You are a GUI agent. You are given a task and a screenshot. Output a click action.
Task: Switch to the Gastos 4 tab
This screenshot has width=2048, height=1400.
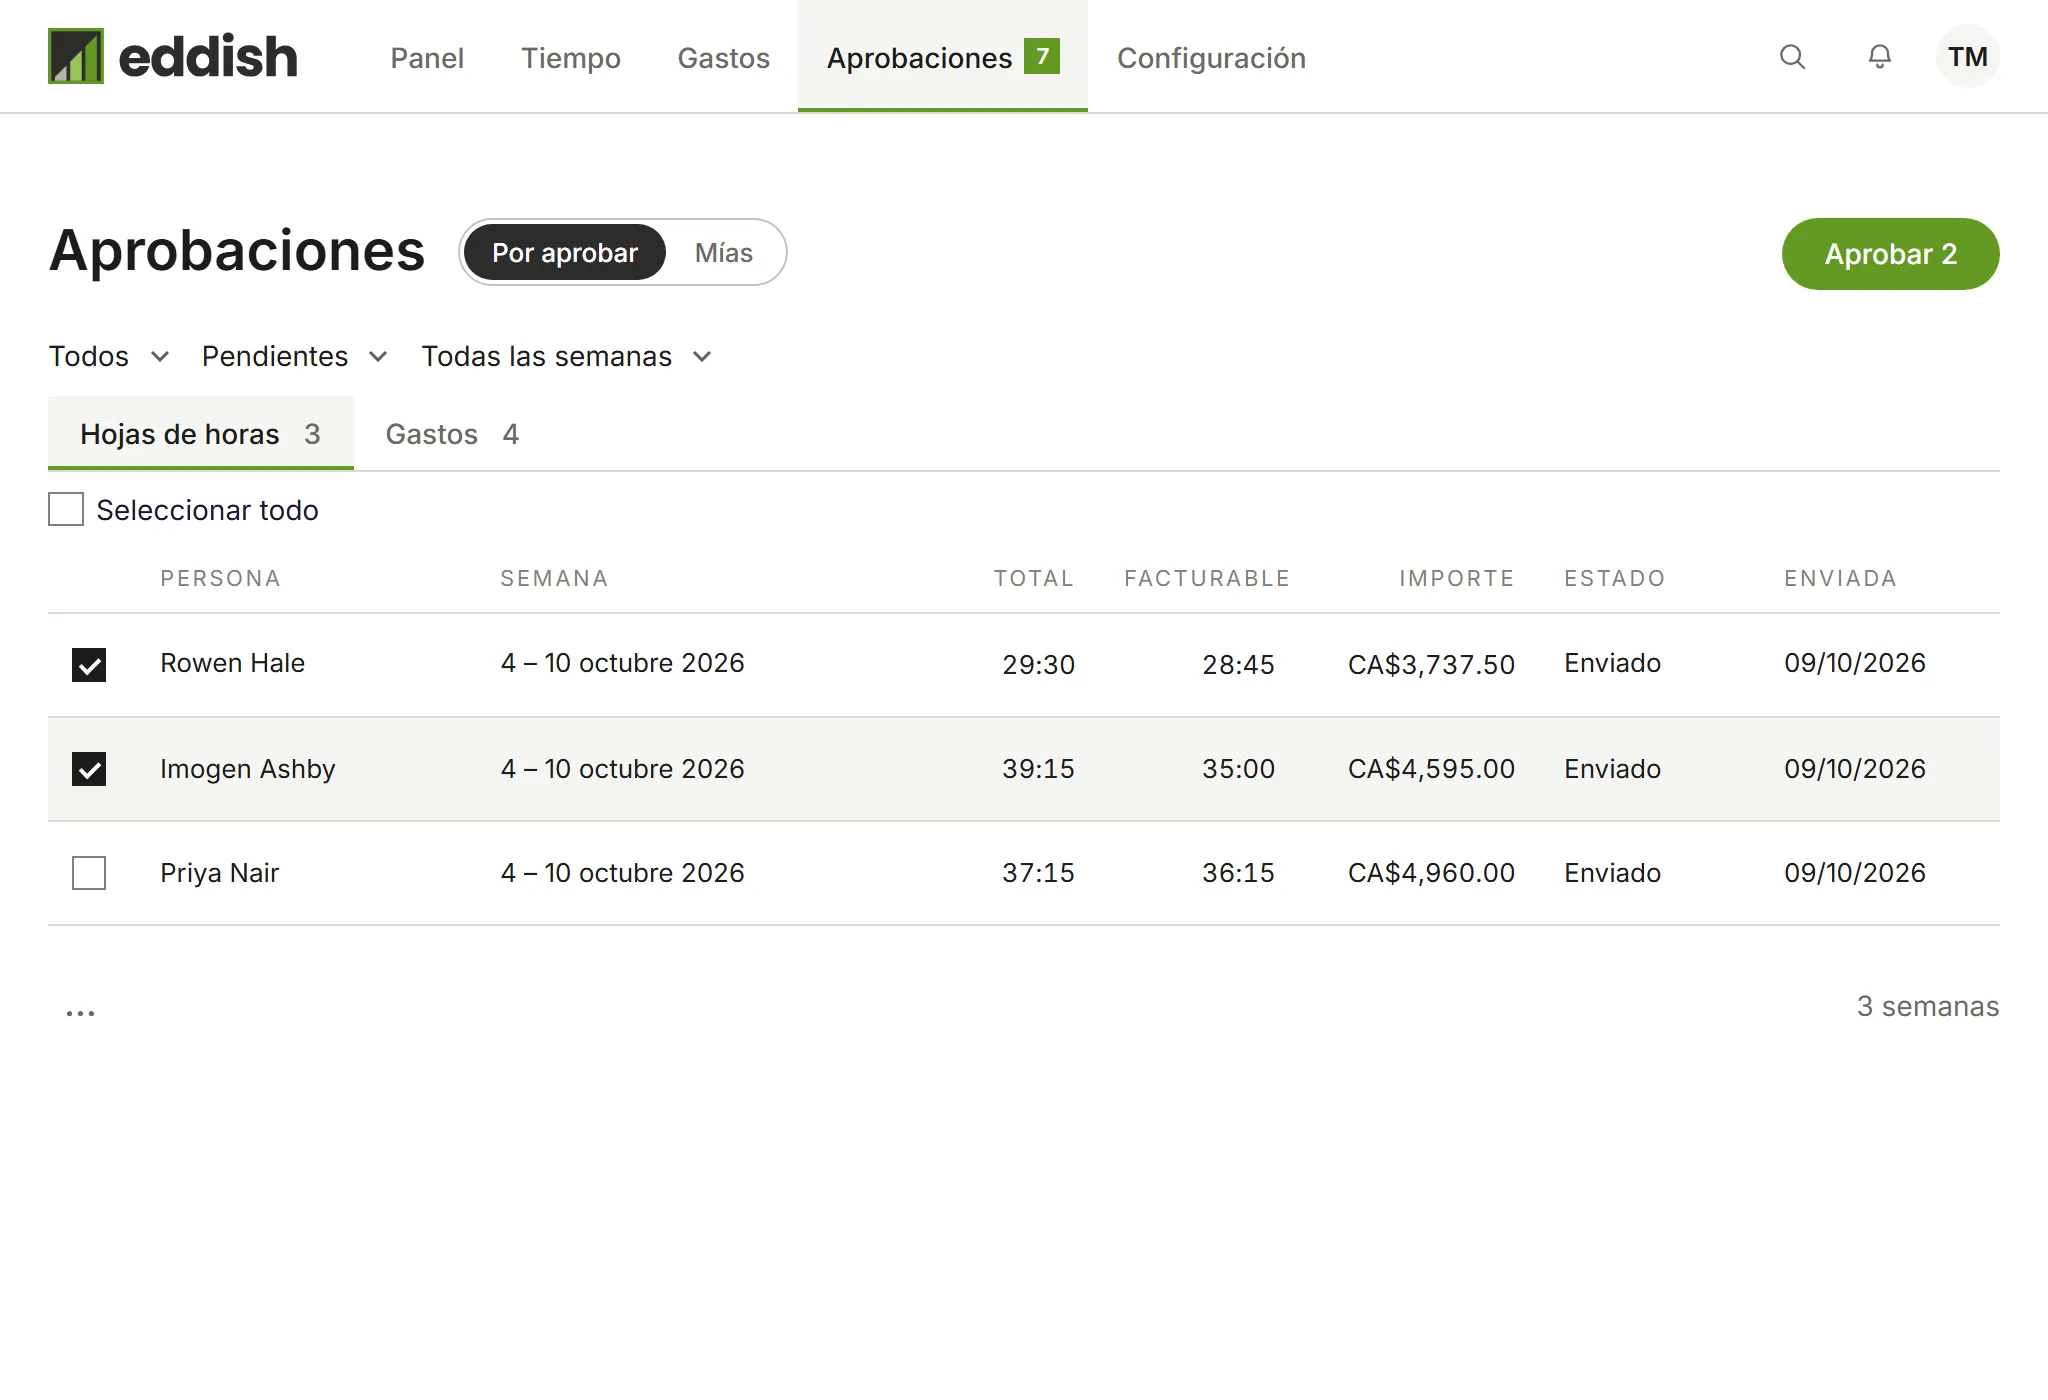[452, 434]
